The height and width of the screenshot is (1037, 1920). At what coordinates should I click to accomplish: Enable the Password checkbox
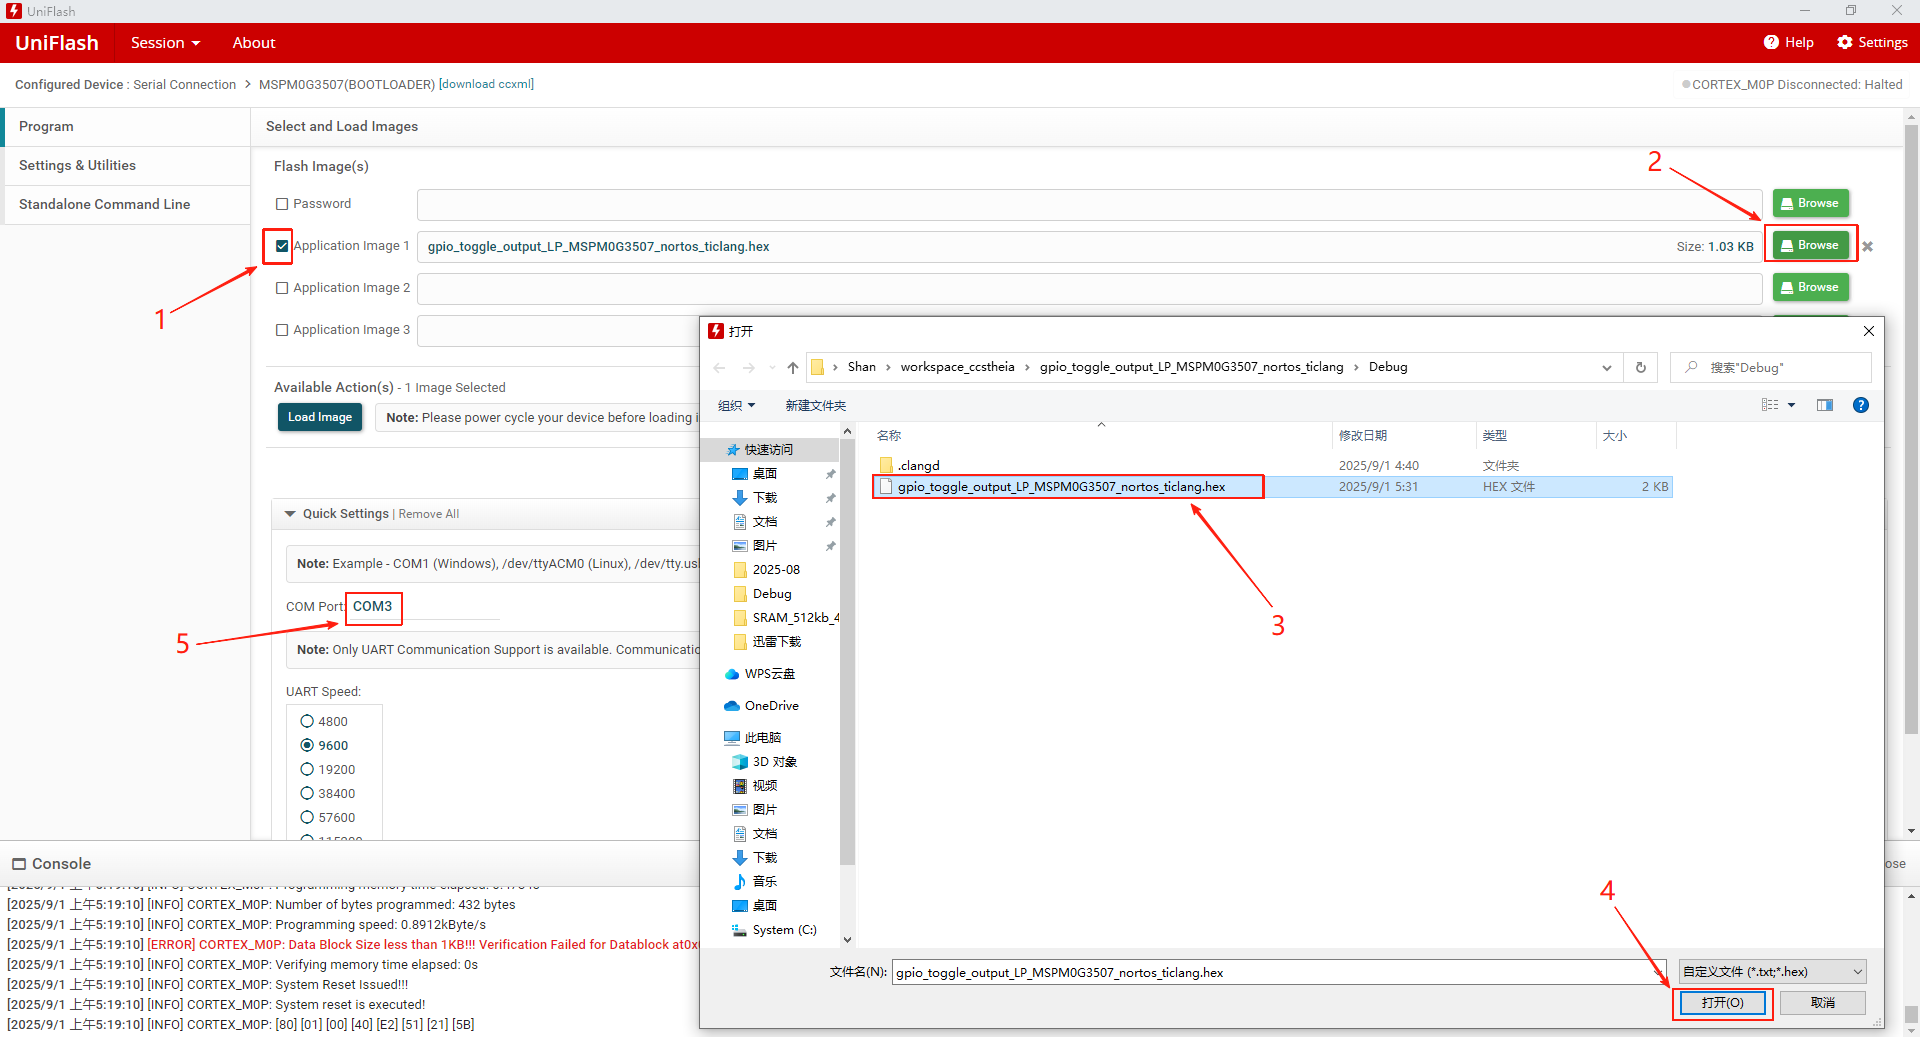pyautogui.click(x=282, y=204)
